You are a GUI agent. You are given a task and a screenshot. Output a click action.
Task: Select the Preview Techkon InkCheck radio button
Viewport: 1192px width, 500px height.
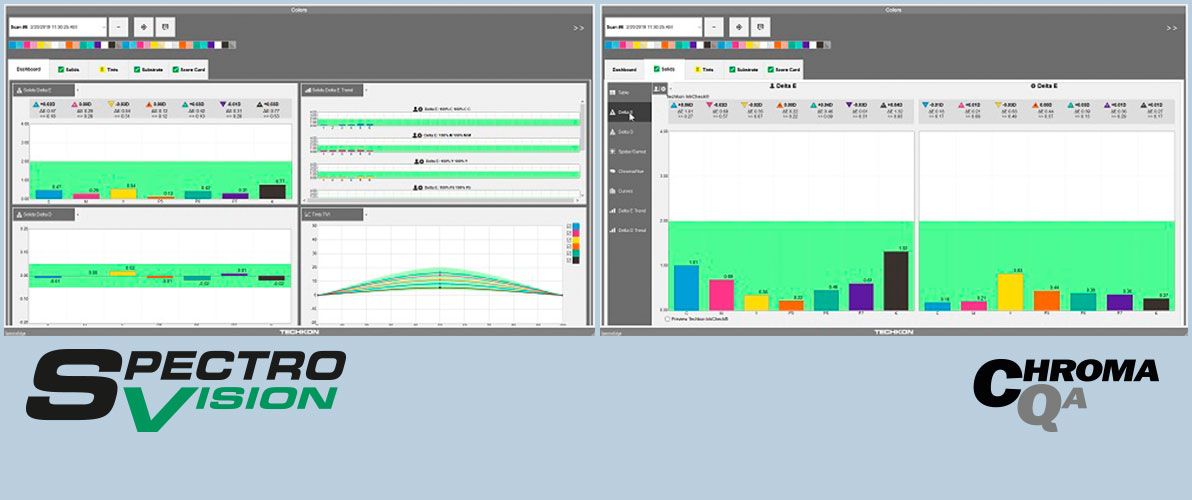coord(667,319)
